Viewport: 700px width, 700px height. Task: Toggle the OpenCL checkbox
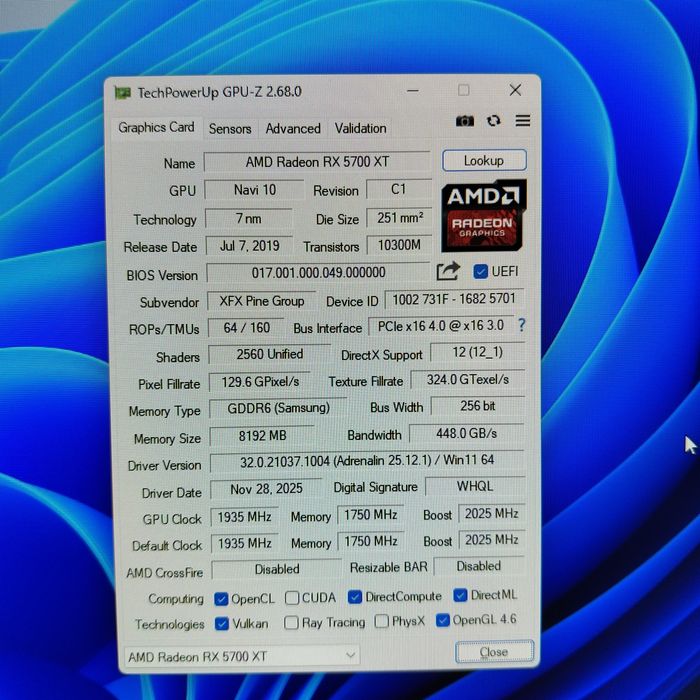click(221, 599)
